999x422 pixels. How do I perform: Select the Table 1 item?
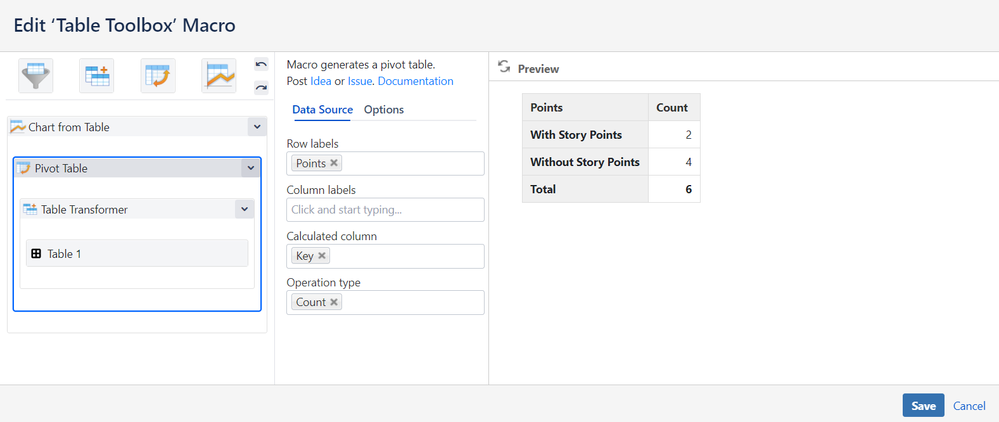[x=136, y=253]
